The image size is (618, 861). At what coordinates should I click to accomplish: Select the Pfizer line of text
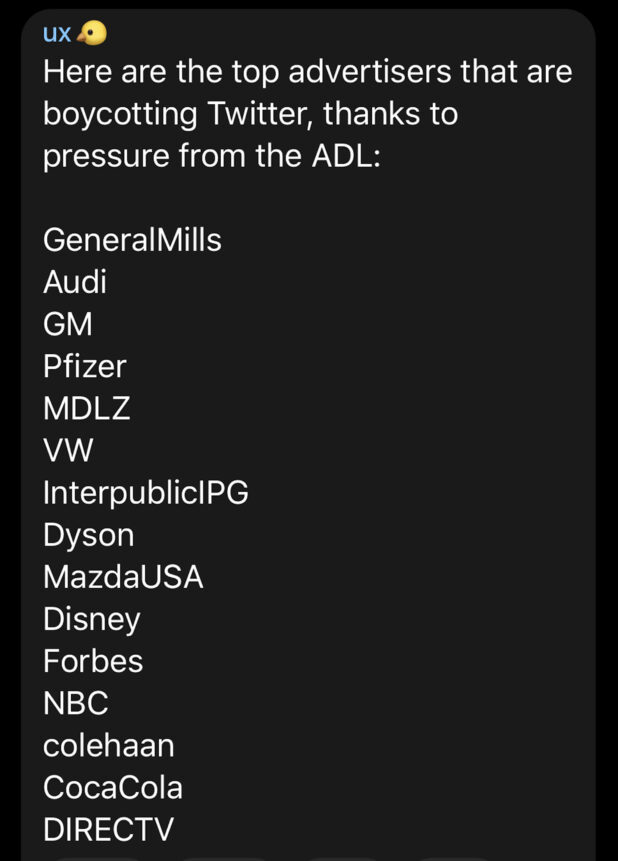coord(85,366)
